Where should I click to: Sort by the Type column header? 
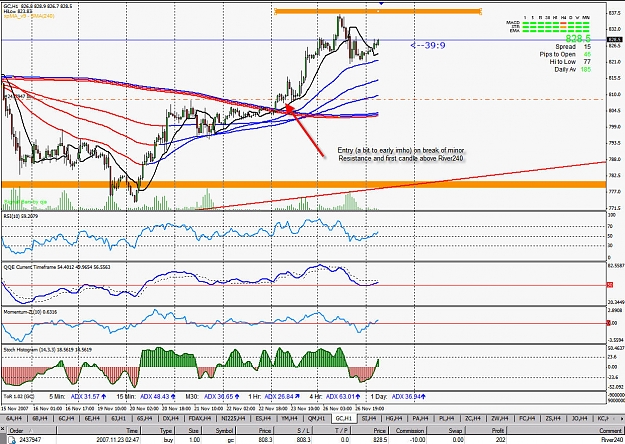click(157, 430)
